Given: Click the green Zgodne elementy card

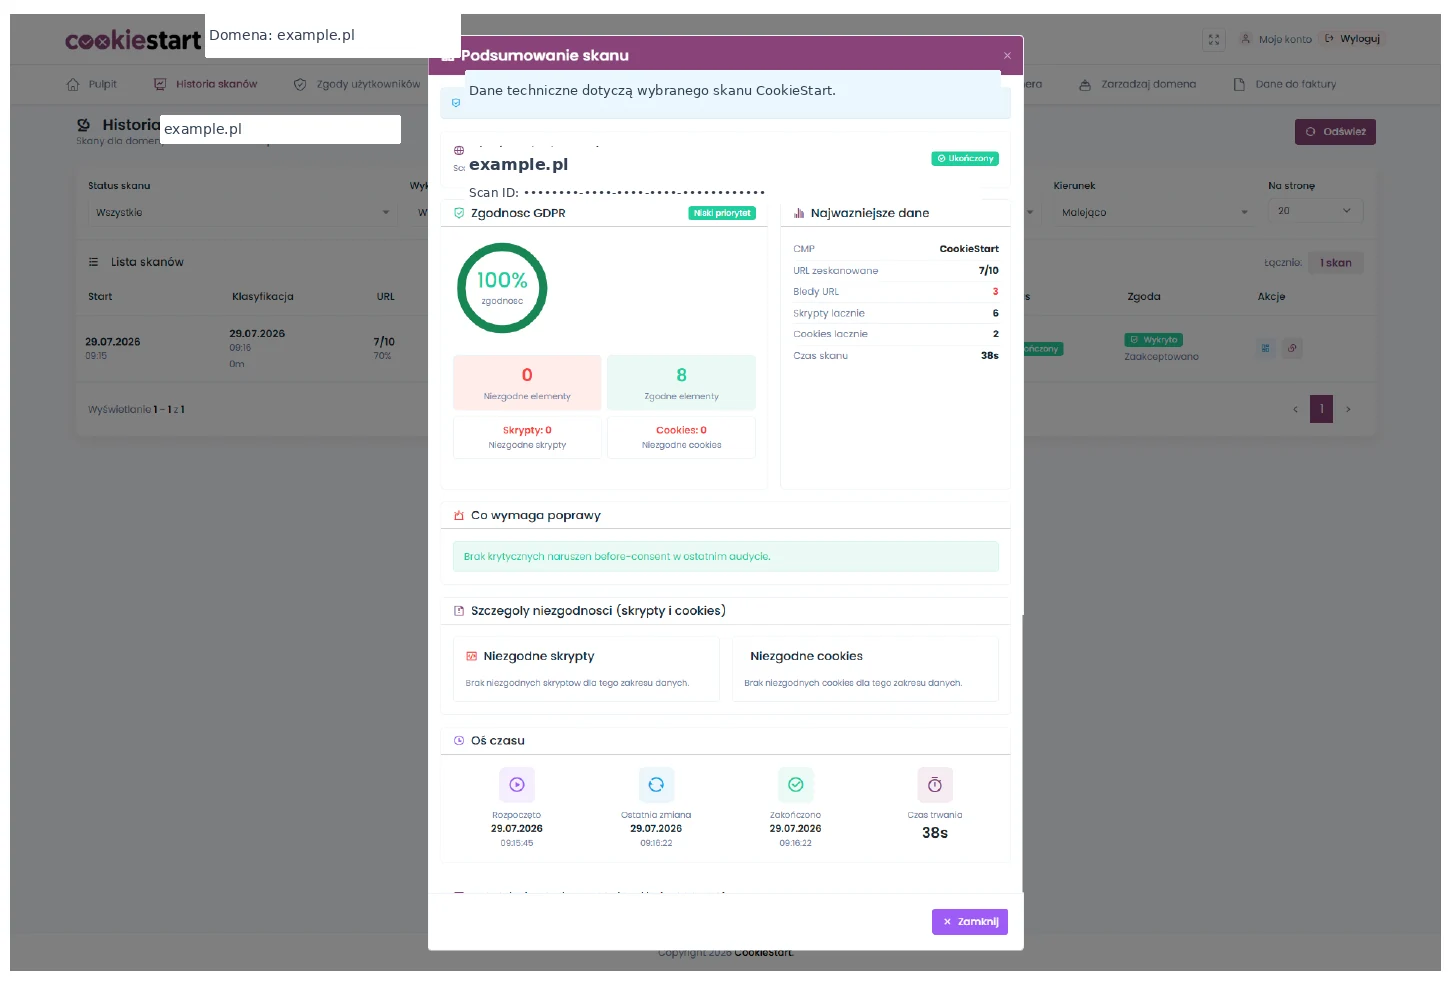Looking at the screenshot, I should pos(681,383).
